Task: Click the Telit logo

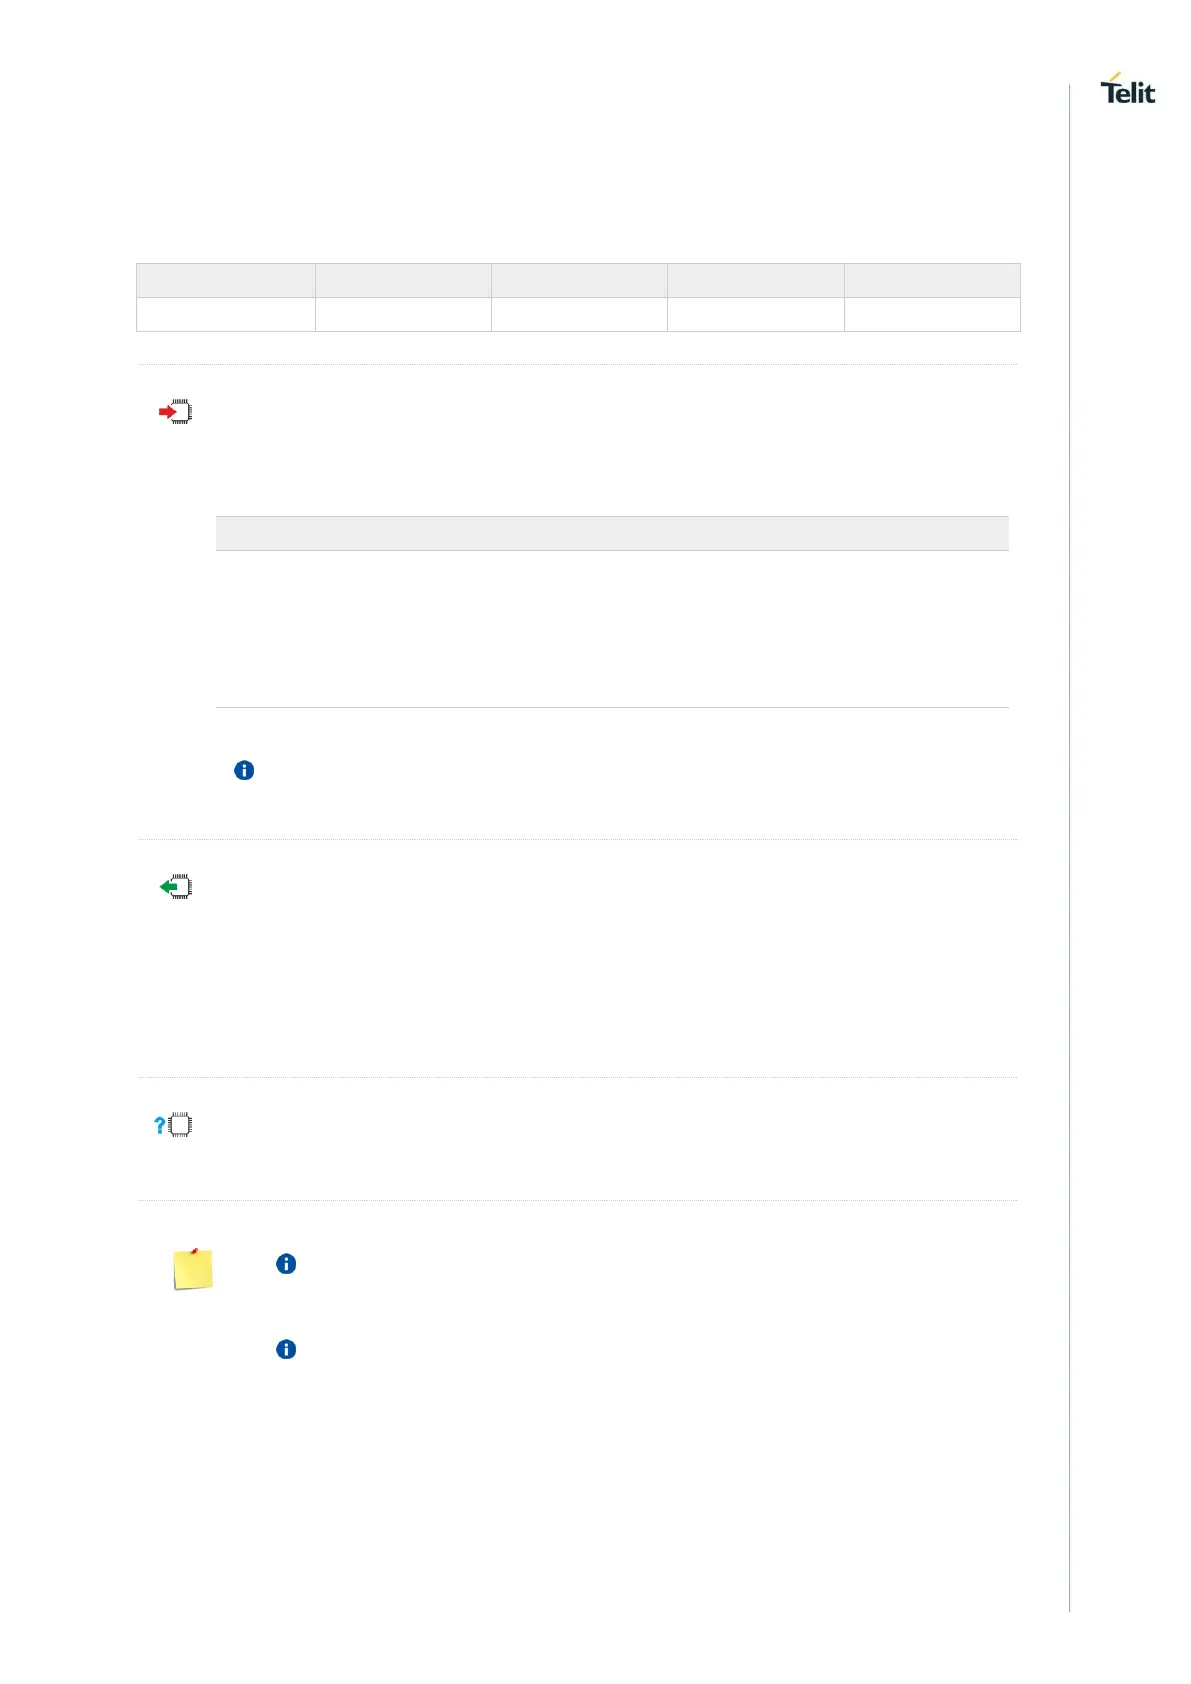Action: tap(1127, 90)
